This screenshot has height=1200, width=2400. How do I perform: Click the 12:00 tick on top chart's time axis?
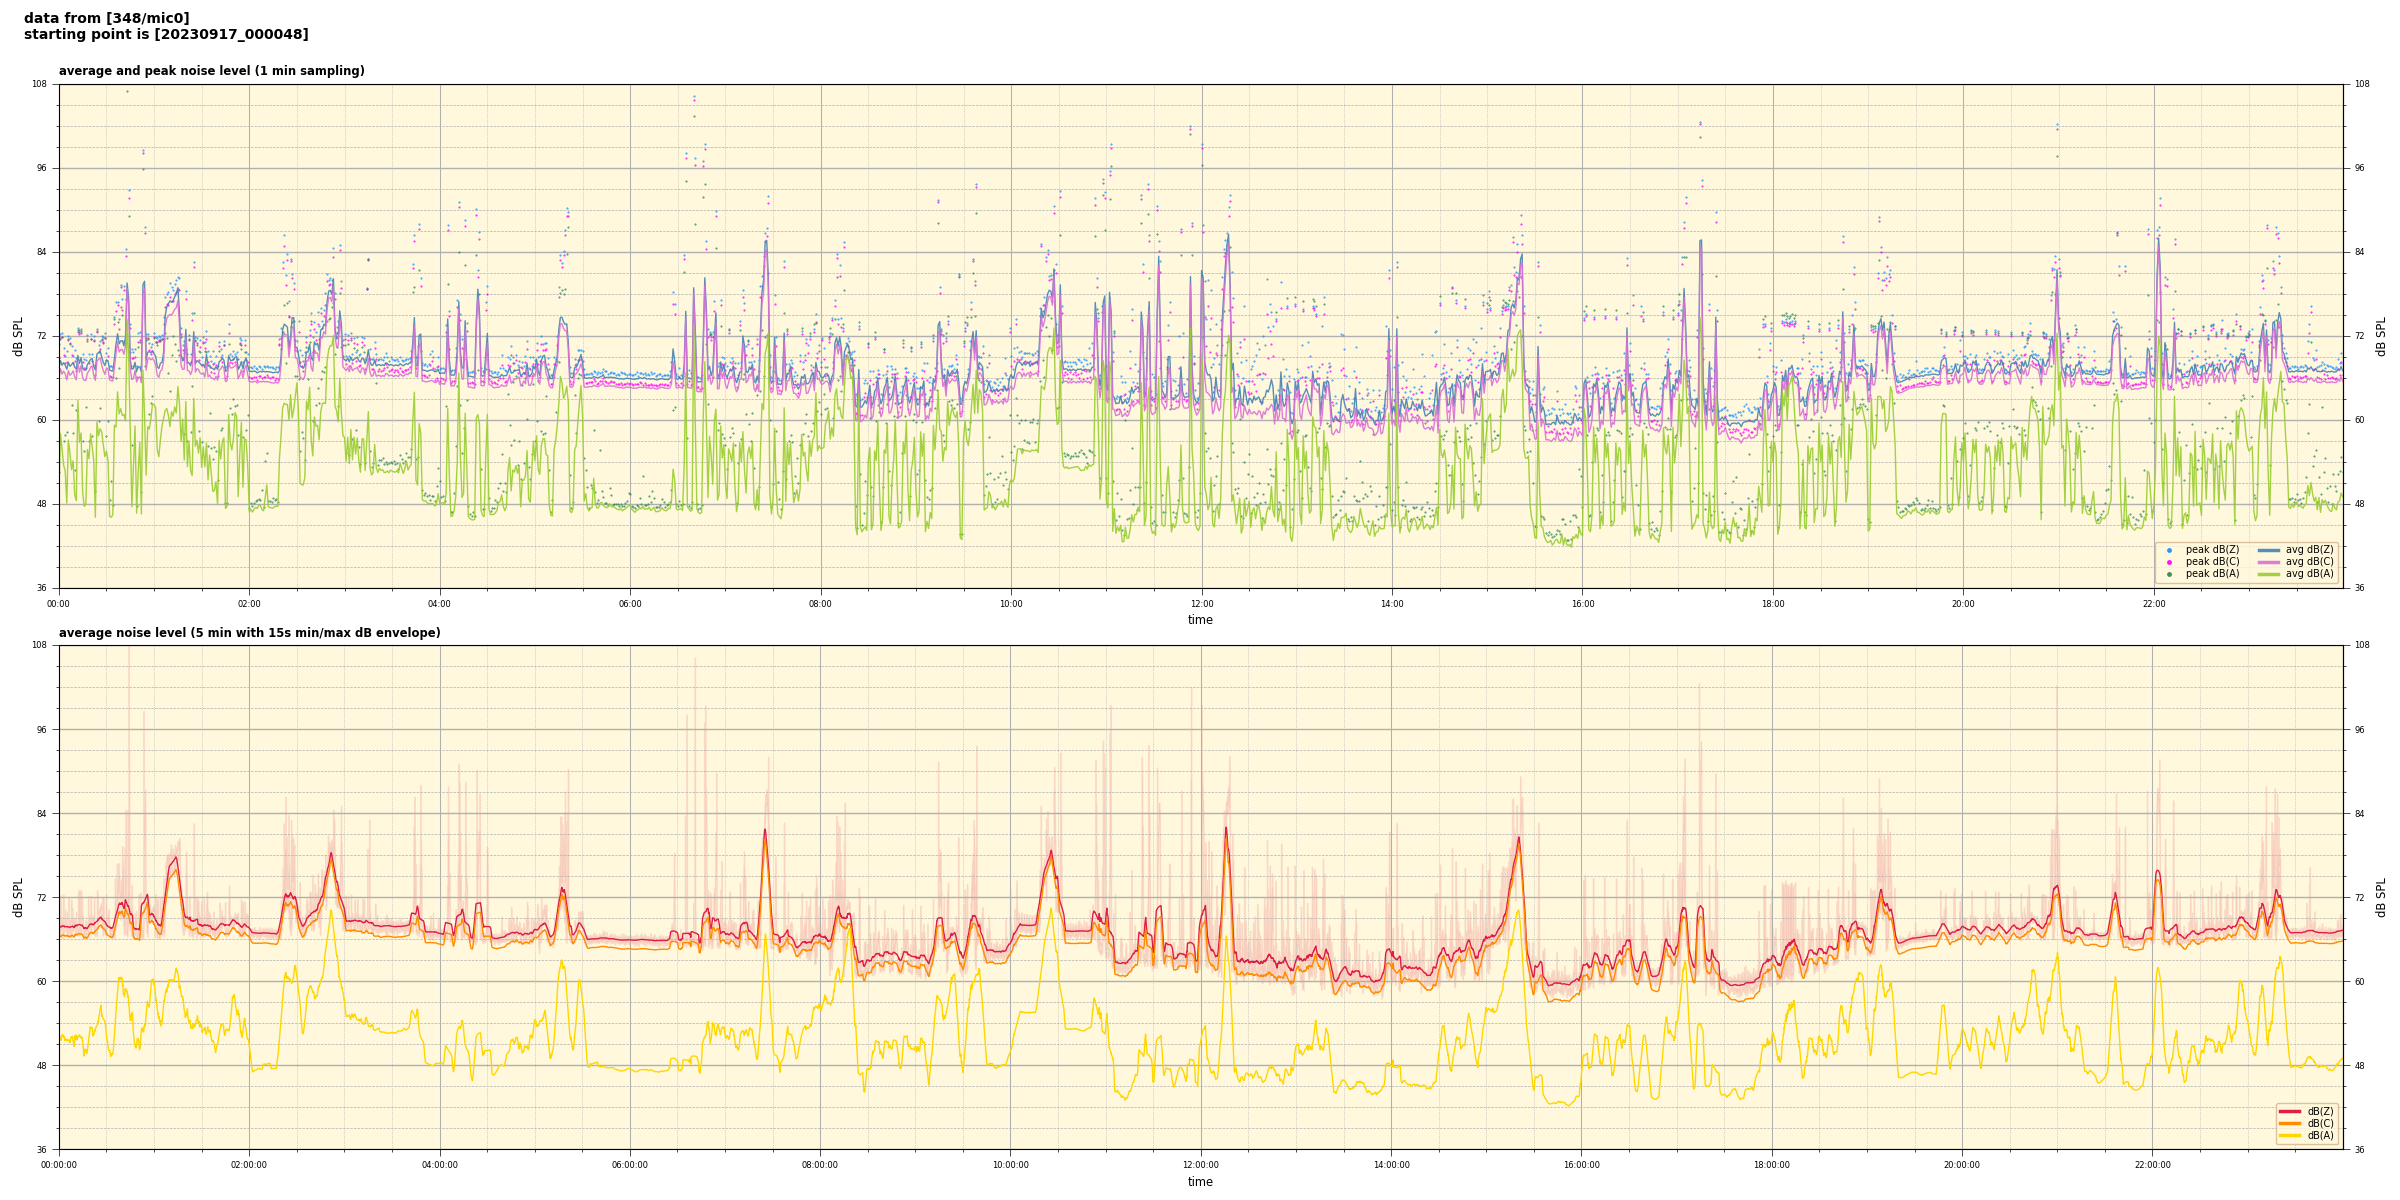pyautogui.click(x=1201, y=604)
